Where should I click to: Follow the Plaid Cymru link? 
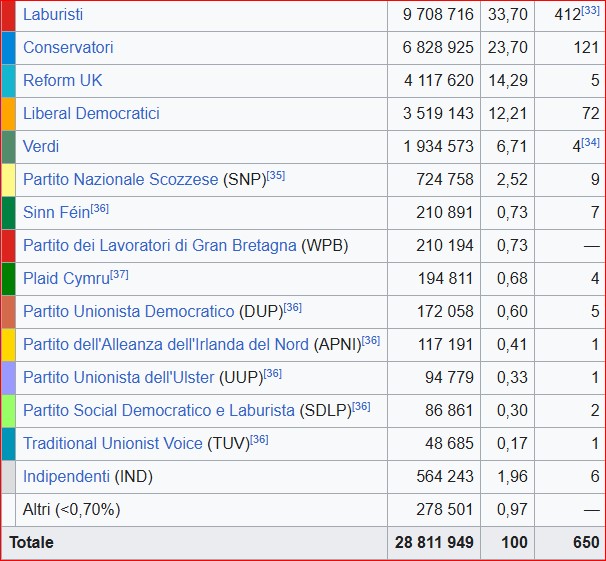66,279
